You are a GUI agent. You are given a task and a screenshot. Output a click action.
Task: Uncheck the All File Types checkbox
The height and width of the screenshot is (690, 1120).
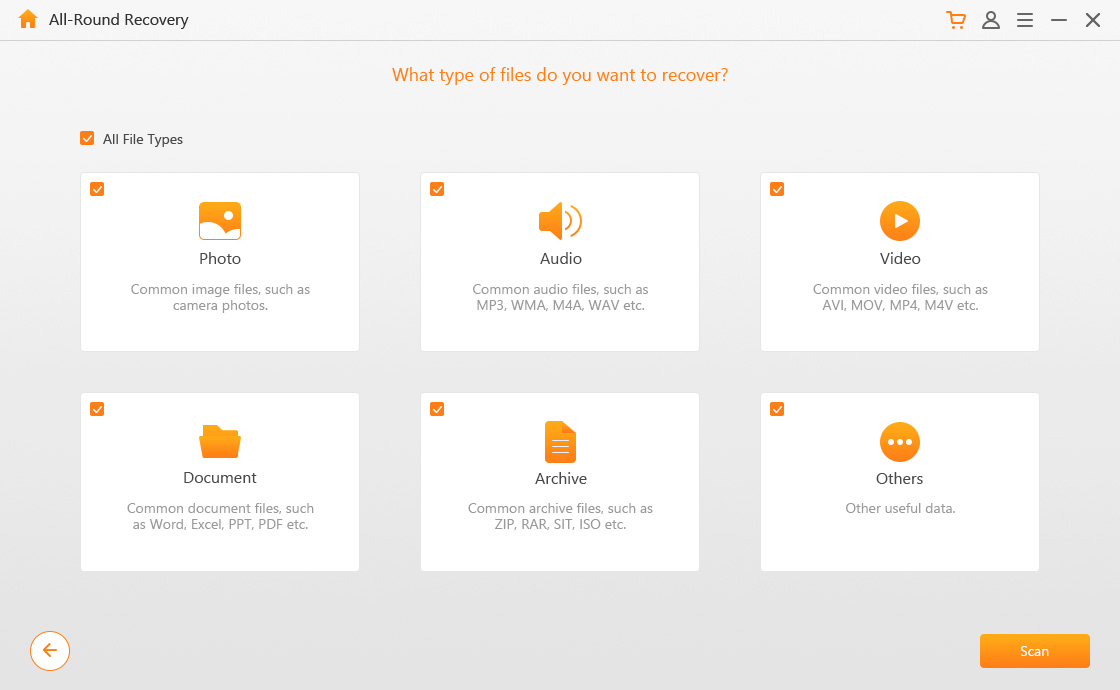87,138
